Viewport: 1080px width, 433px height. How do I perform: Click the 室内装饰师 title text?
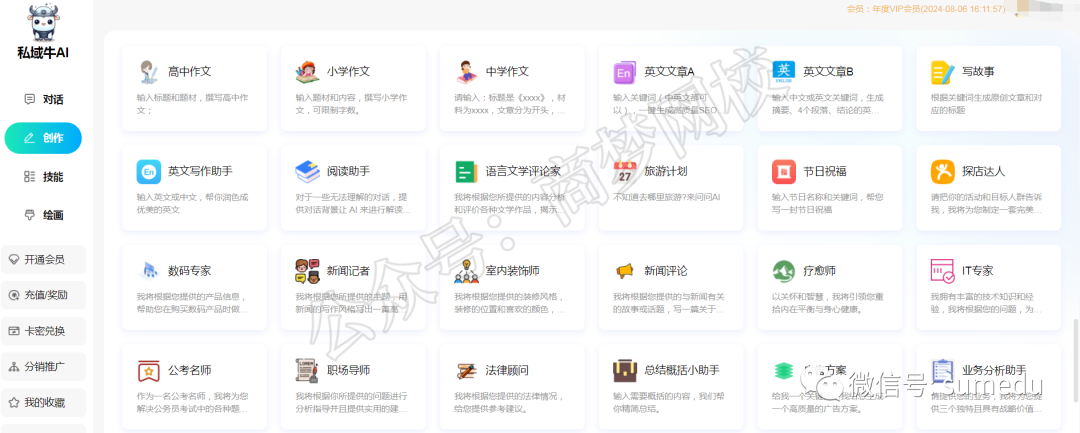tap(512, 271)
